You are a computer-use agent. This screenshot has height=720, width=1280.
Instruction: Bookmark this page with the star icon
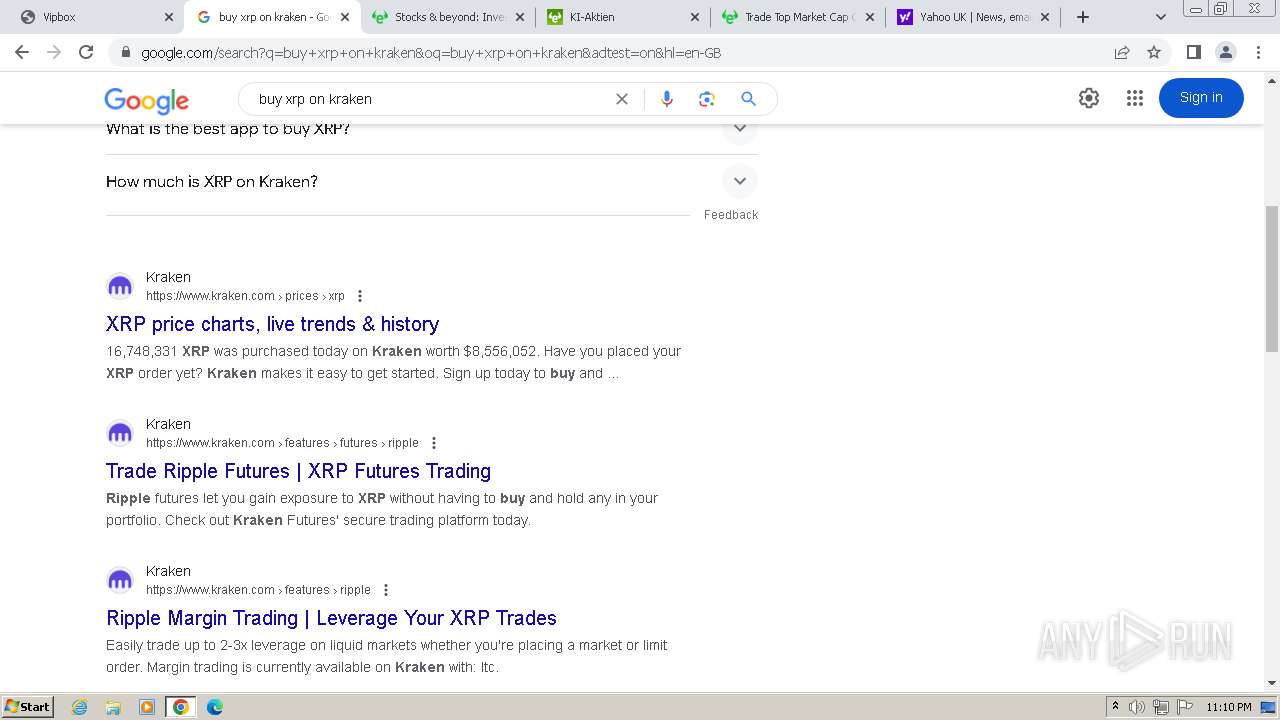[x=1154, y=52]
